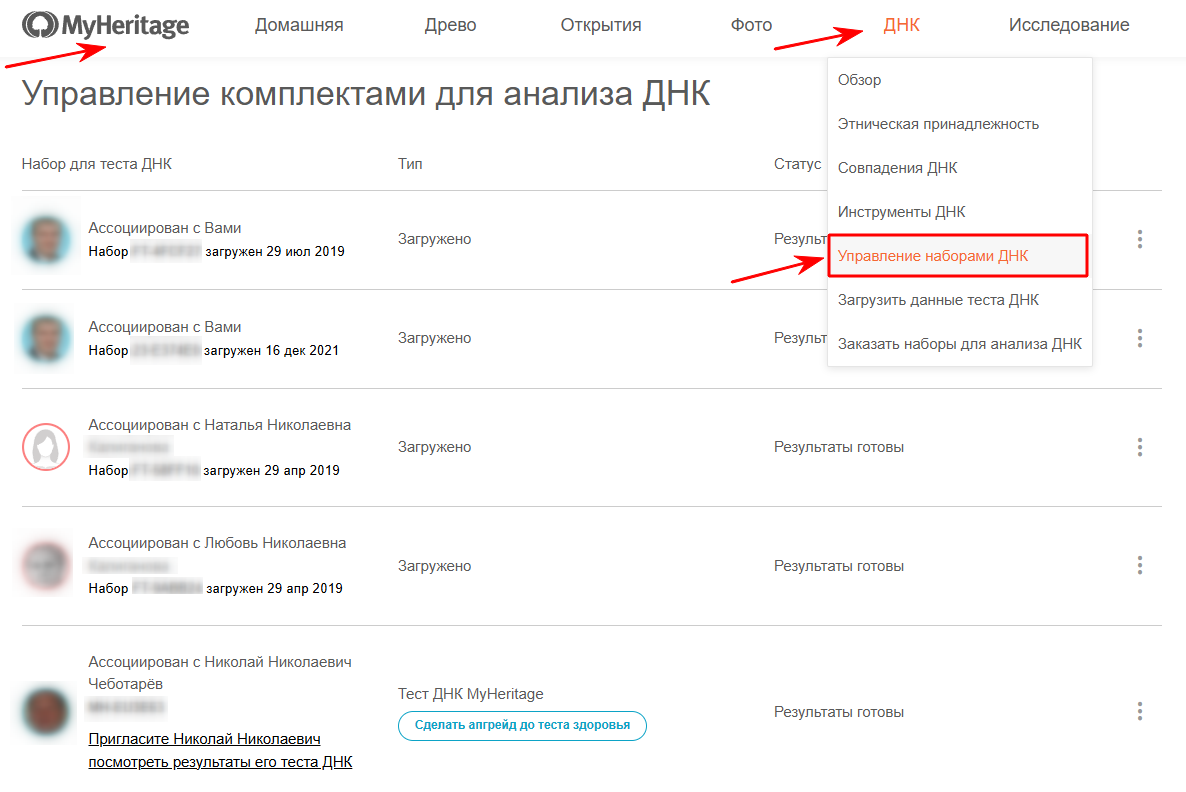This screenshot has height=792, width=1186.
Task: Click Николай Николаевич Чеботарёв's avatar photo
Action: (46, 711)
